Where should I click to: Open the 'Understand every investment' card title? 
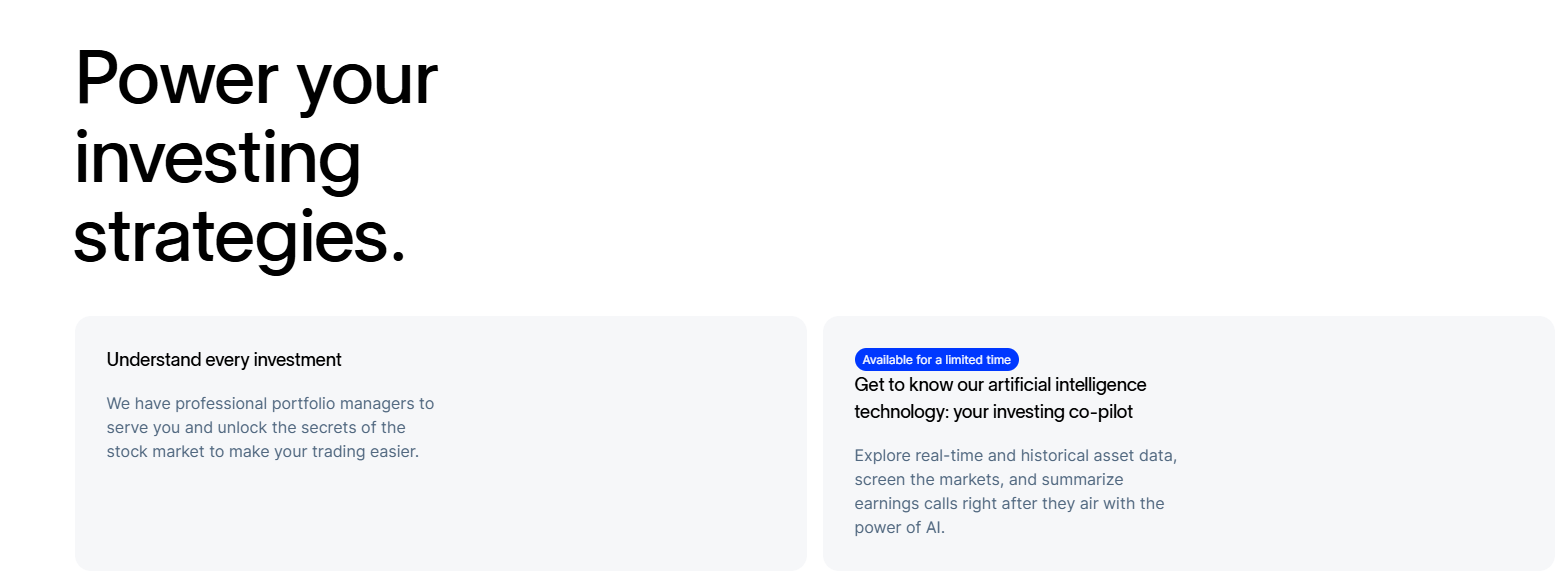[x=224, y=360]
